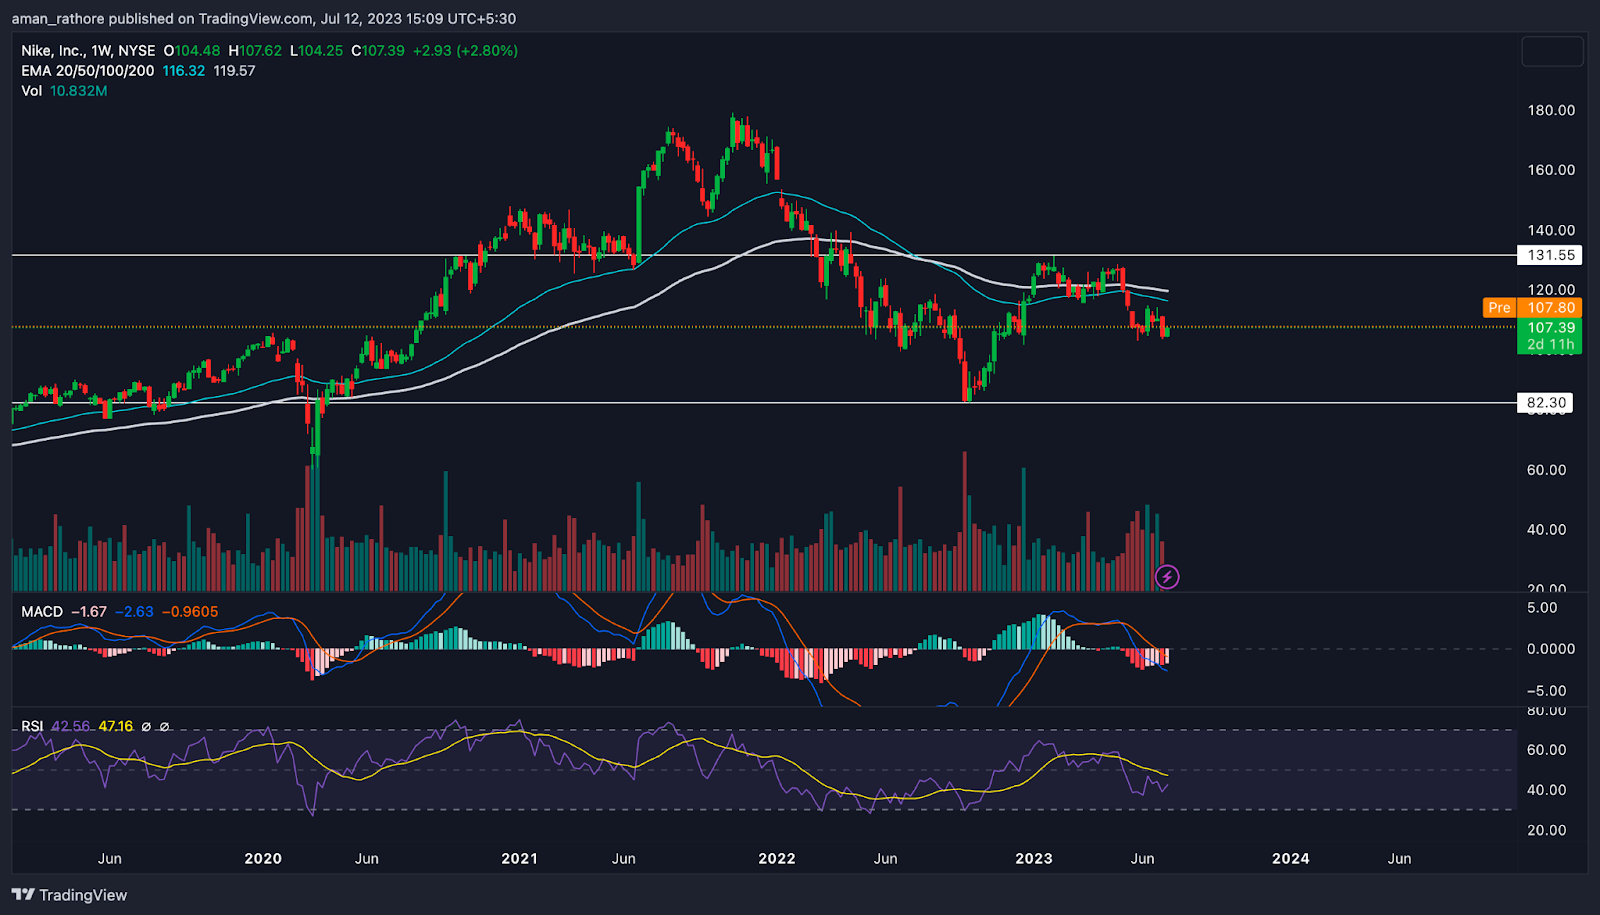Click the MACD value -1.67
The height and width of the screenshot is (915, 1600).
[89, 612]
